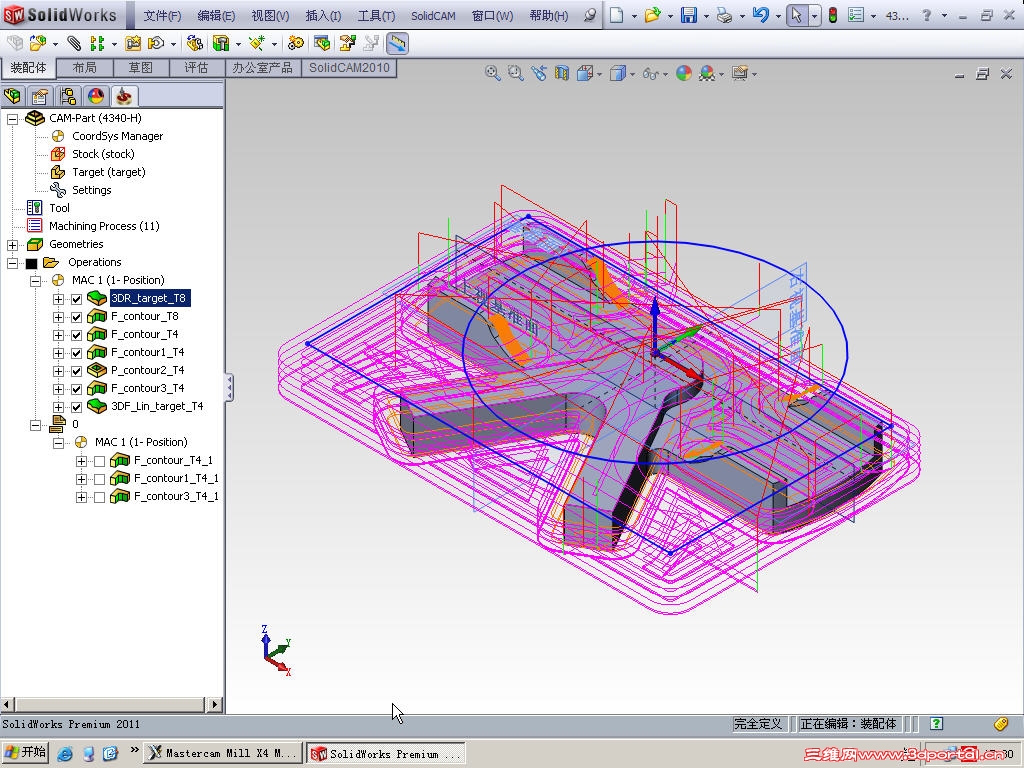Click the 开始 (Start) button
Image resolution: width=1024 pixels, height=768 pixels.
point(25,751)
